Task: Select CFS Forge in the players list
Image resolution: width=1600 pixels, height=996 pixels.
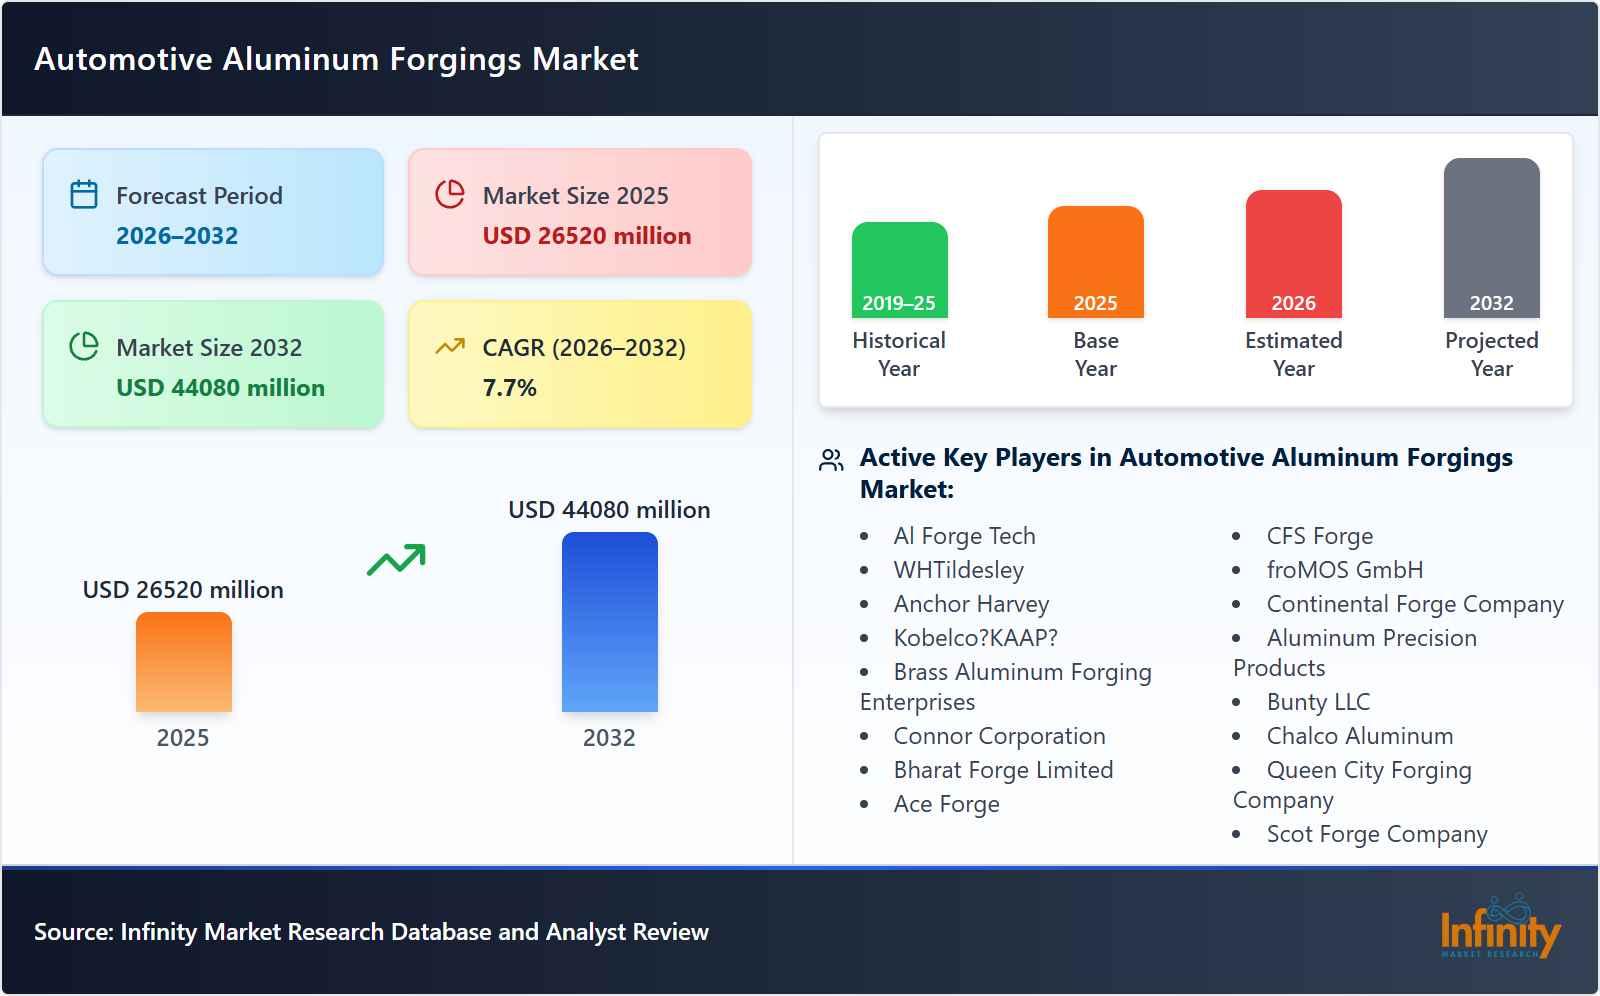Action: point(1320,536)
